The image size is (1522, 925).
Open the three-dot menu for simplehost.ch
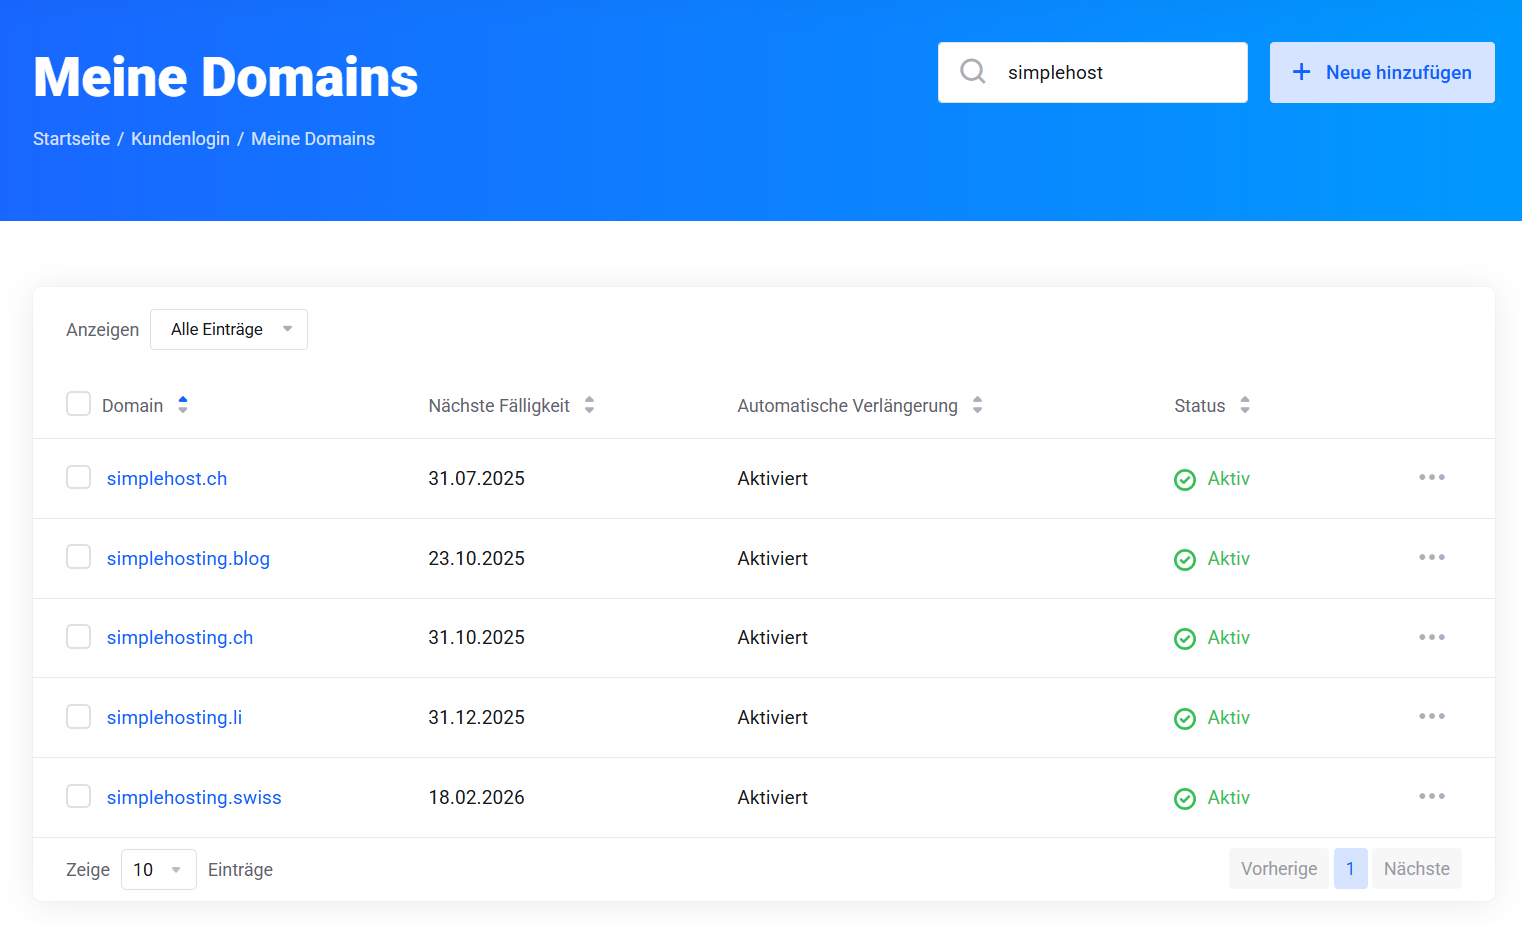[1431, 478]
